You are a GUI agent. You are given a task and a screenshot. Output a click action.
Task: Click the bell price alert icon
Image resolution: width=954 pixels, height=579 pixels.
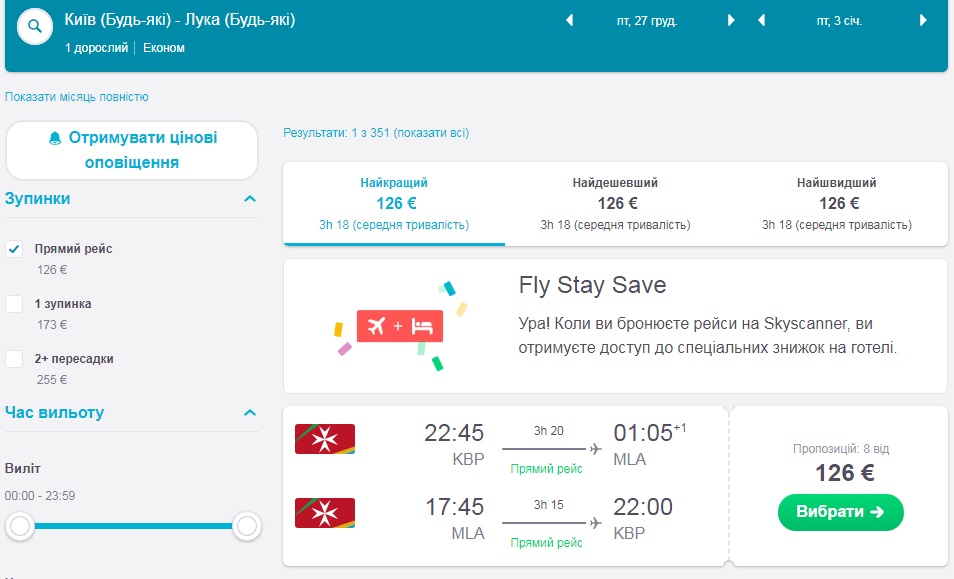click(55, 139)
